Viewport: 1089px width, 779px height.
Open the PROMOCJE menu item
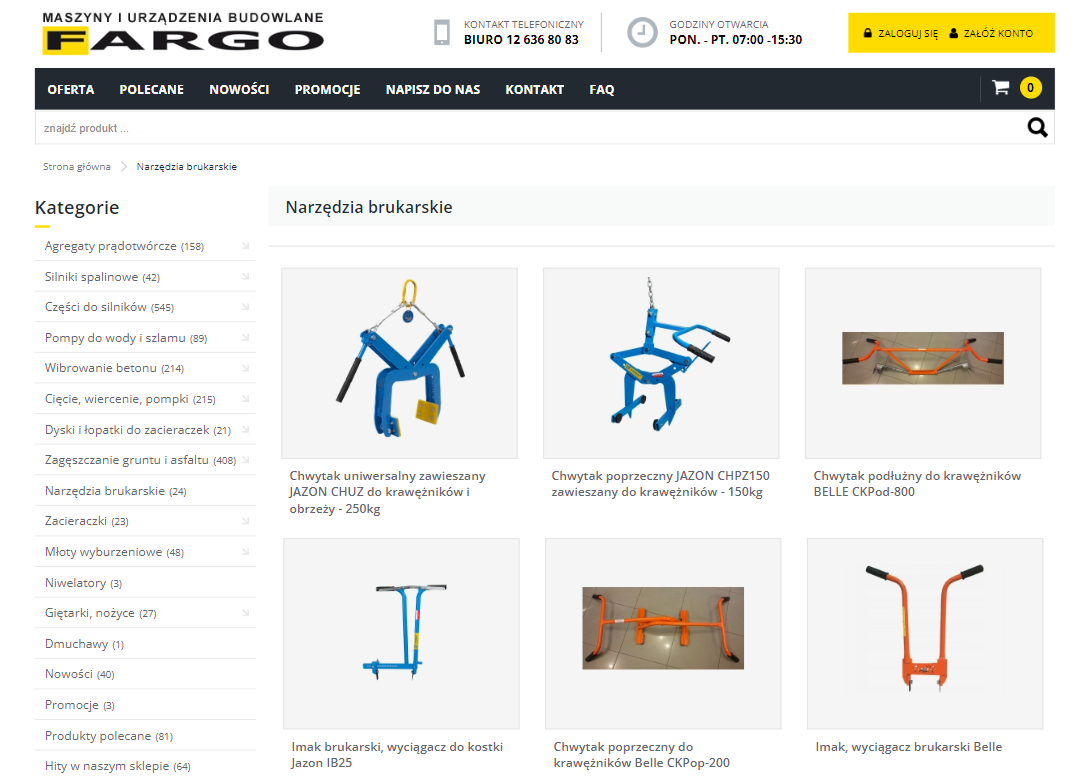[x=327, y=90]
